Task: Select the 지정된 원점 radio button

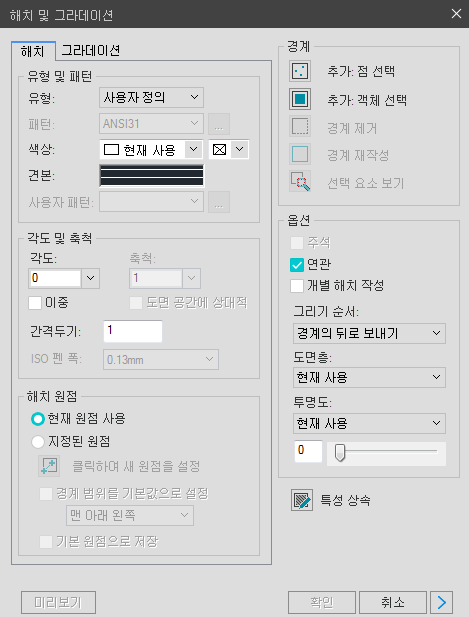Action: point(38,442)
